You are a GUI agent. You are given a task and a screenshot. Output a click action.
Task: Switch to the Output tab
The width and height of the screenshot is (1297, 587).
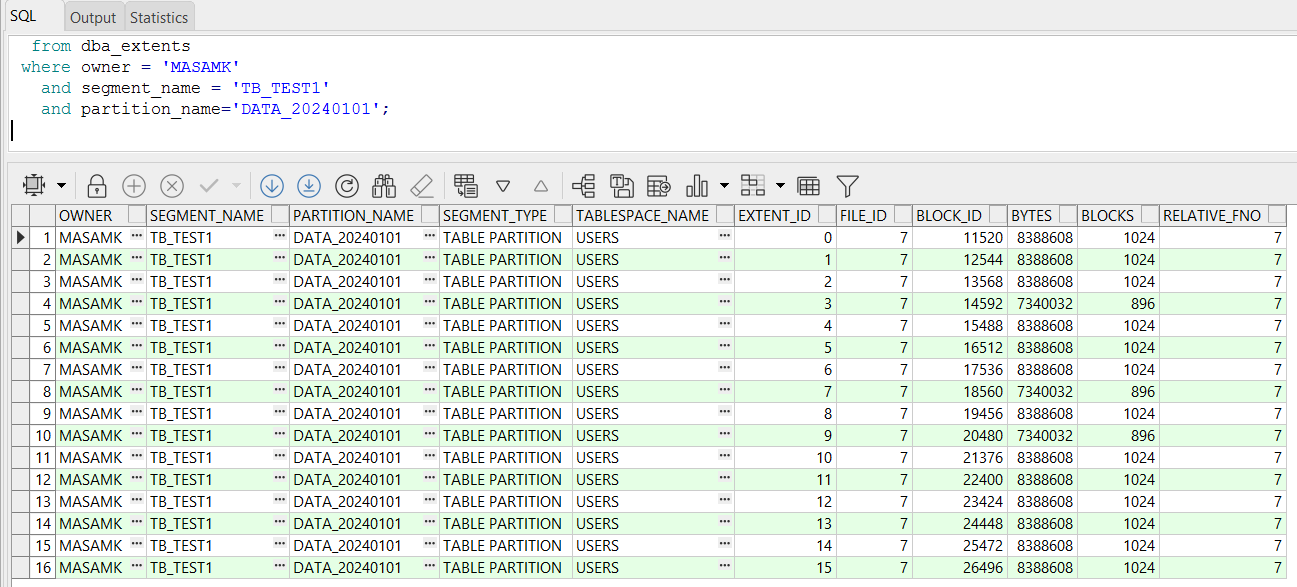point(93,17)
